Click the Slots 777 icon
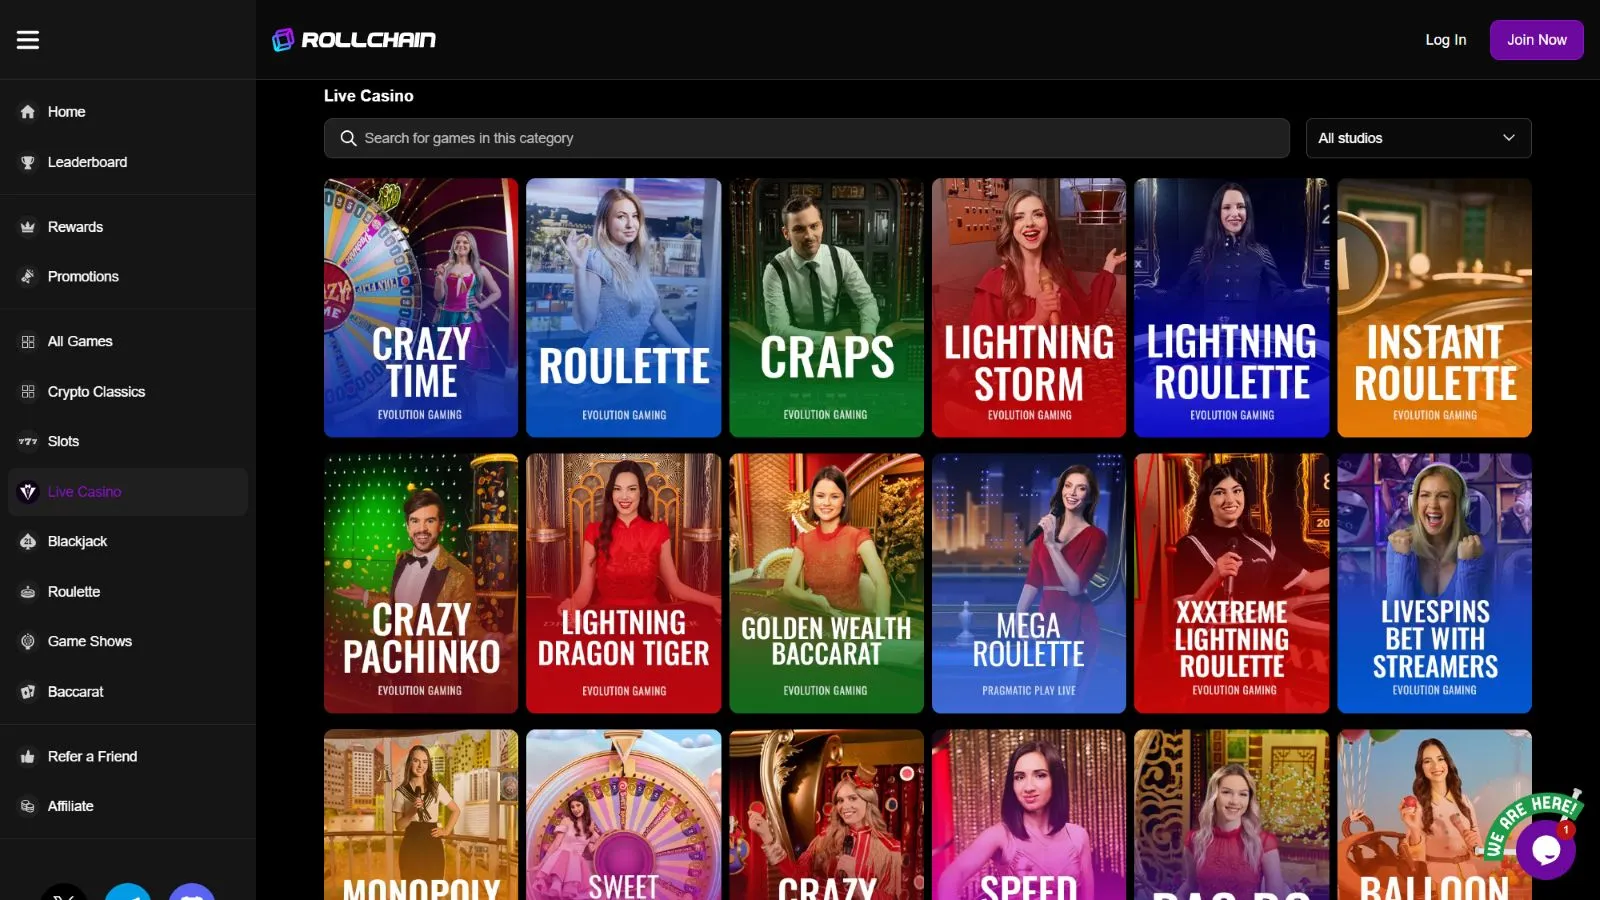The image size is (1600, 900). [28, 441]
